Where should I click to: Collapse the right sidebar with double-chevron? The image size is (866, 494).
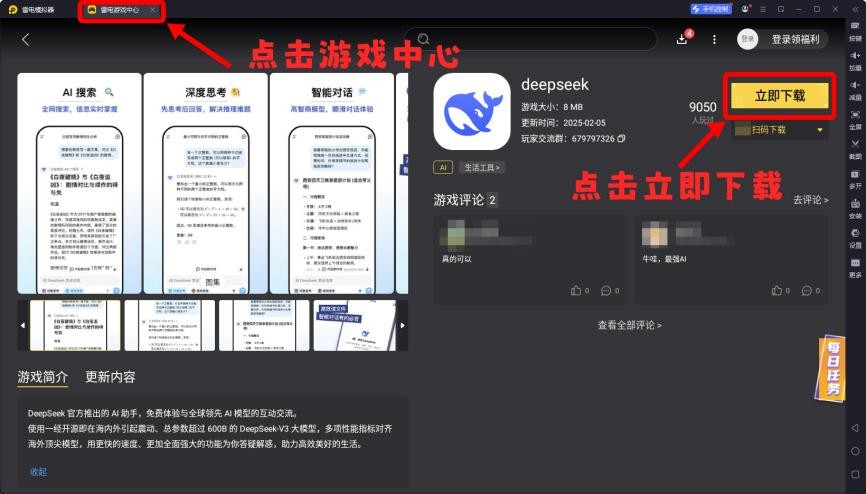click(x=855, y=9)
